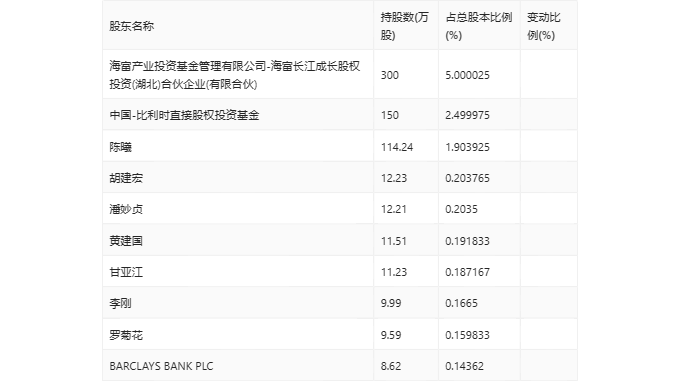
Task: Click ratio value 0.1665
Action: 461,303
